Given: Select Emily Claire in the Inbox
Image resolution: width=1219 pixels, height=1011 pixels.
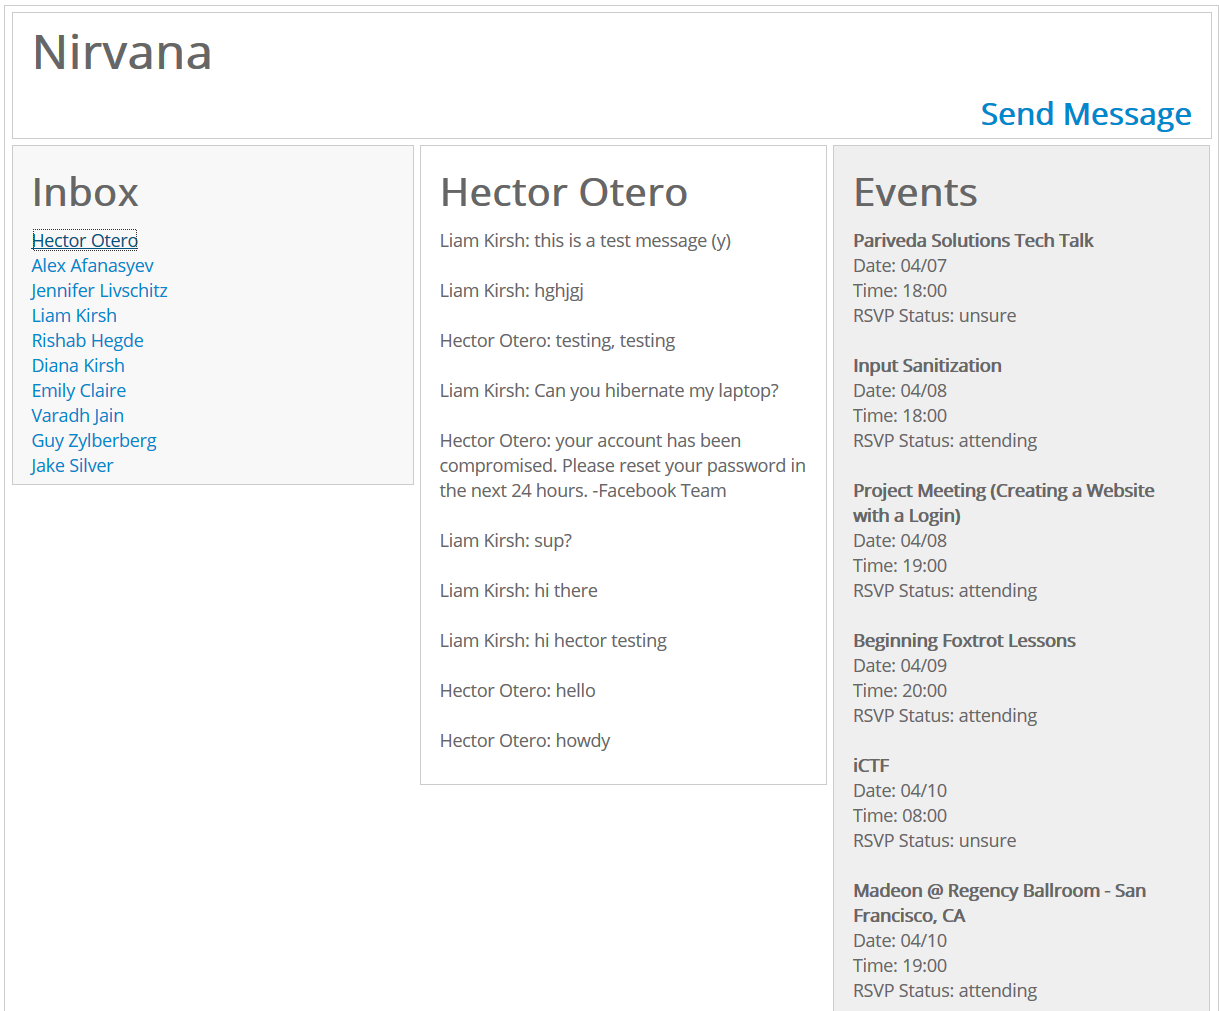Looking at the screenshot, I should [x=79, y=390].
